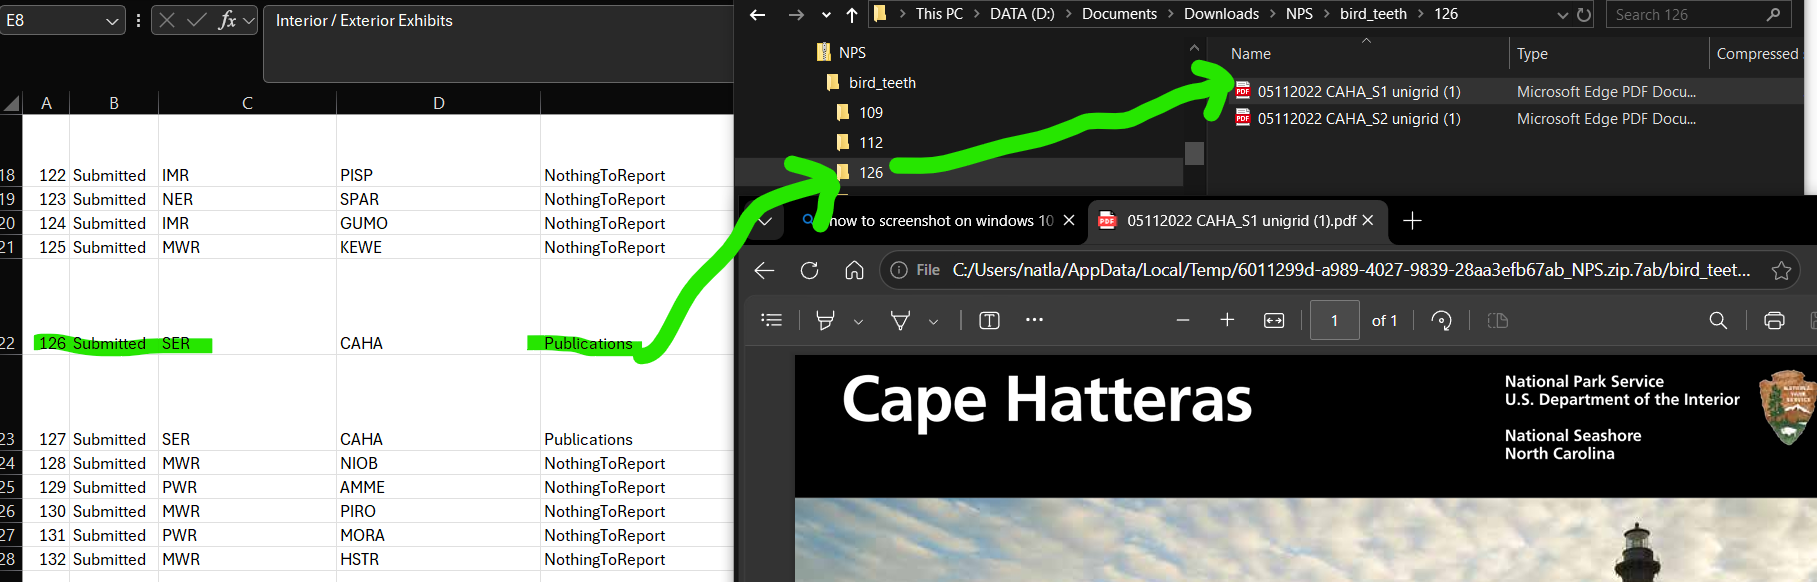The image size is (1817, 582).
Task: Go up one folder in File Explorer
Action: [852, 14]
